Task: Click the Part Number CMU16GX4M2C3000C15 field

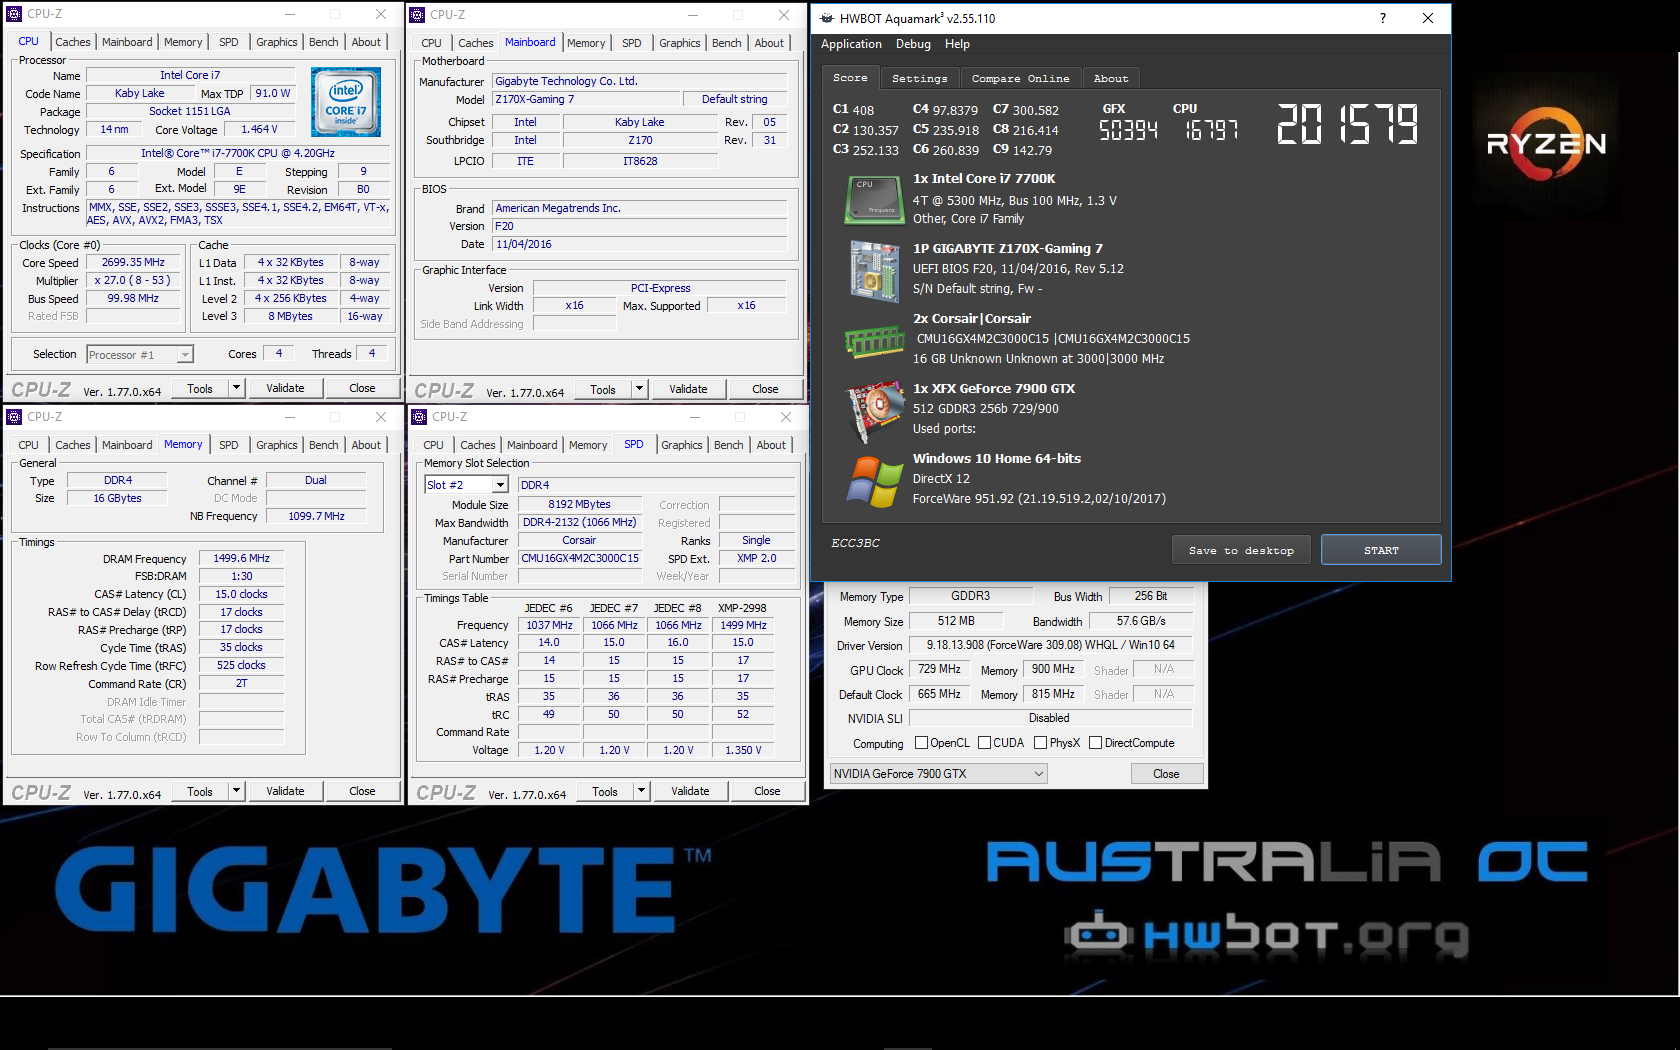Action: click(580, 559)
